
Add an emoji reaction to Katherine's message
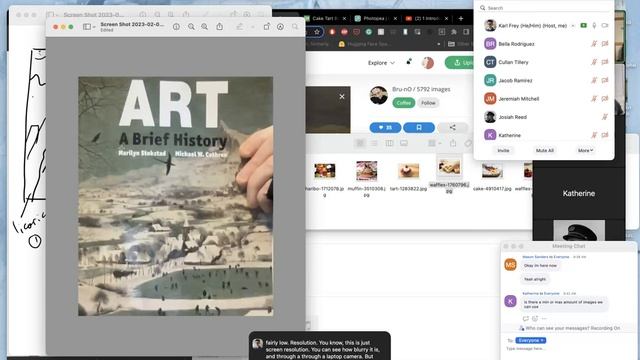[535, 318]
